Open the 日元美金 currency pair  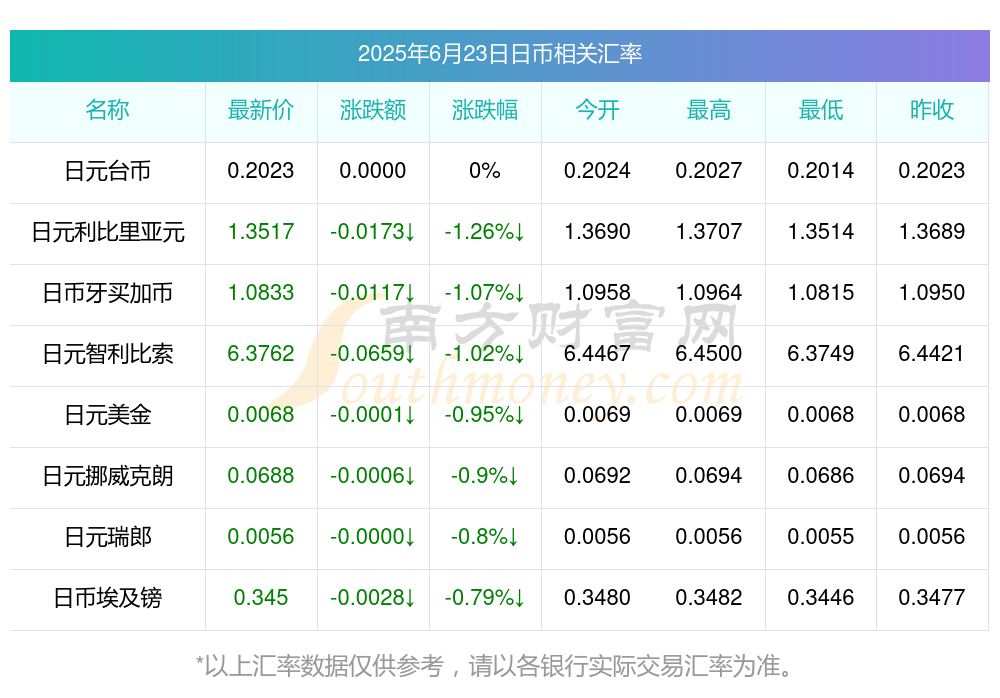click(x=108, y=415)
